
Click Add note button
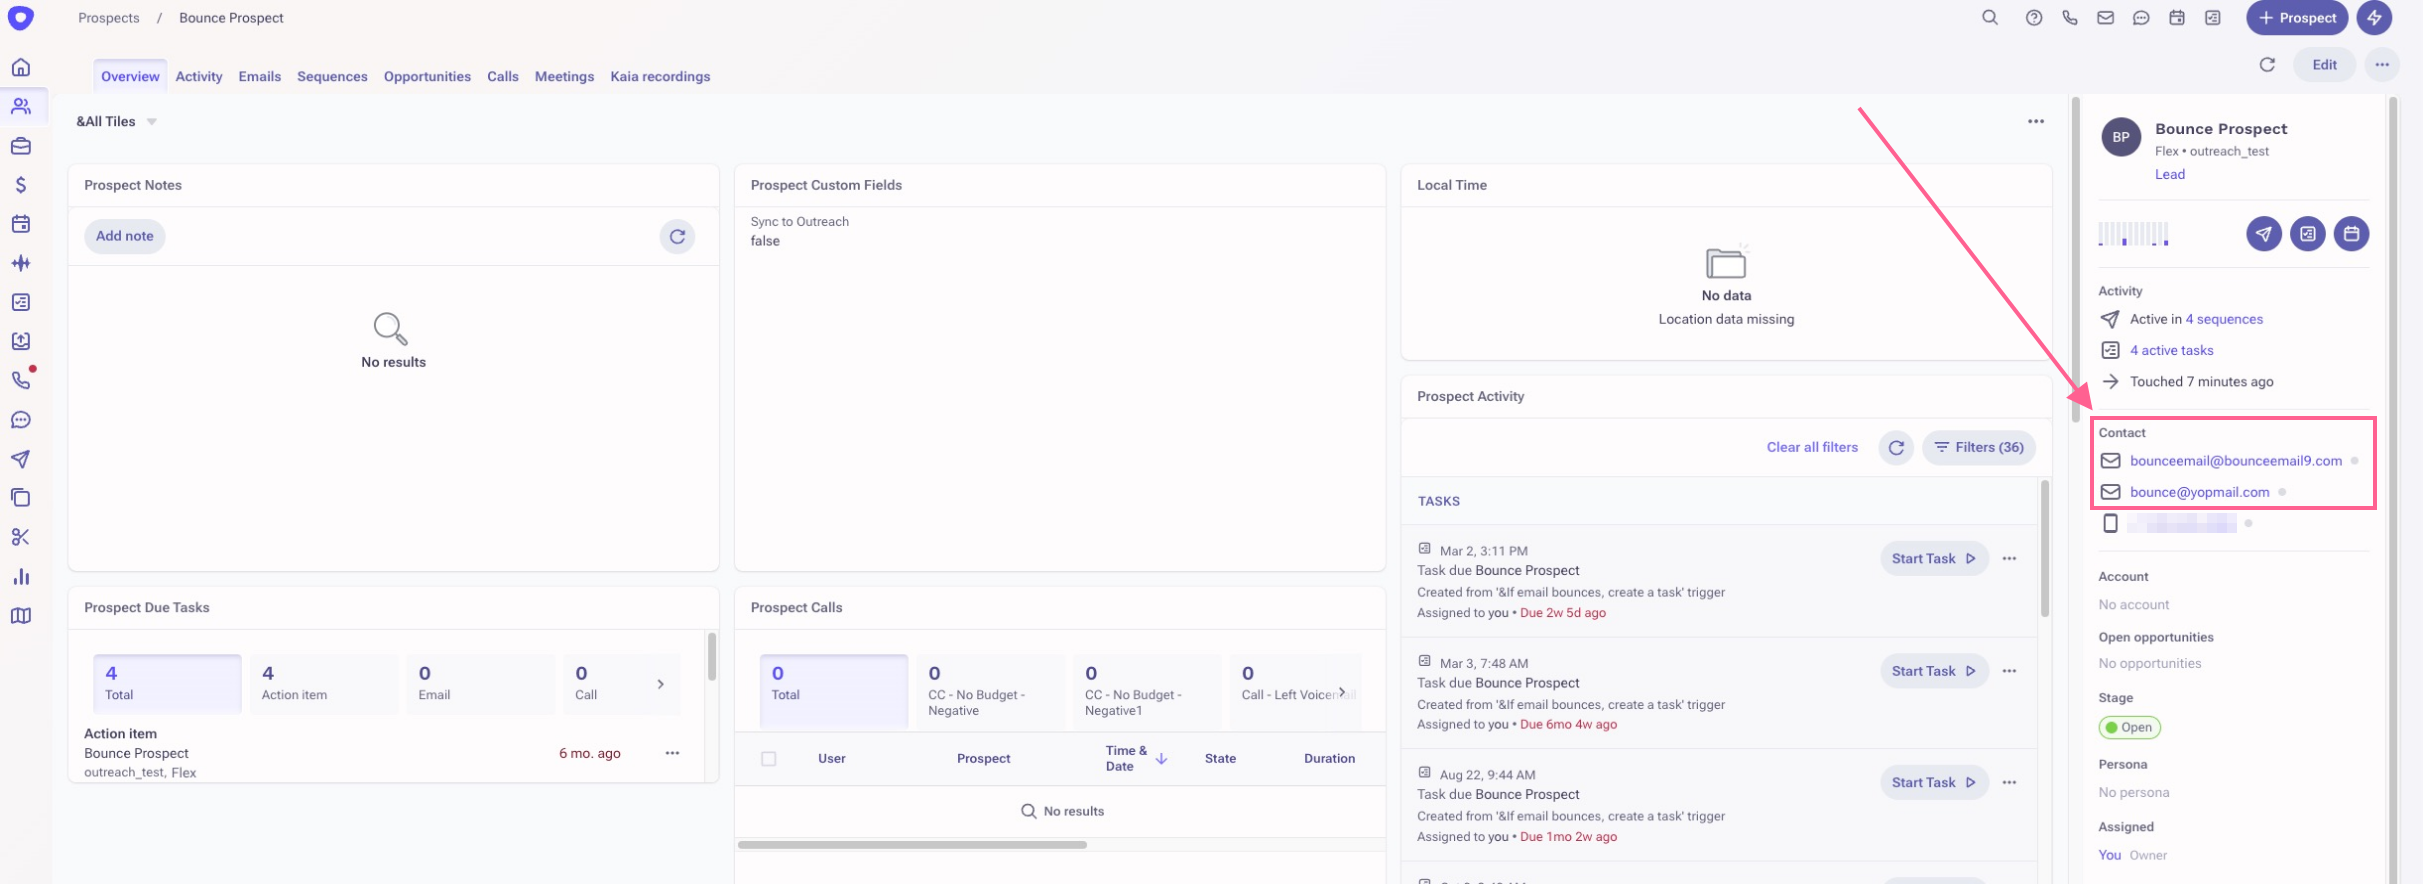[x=125, y=237]
